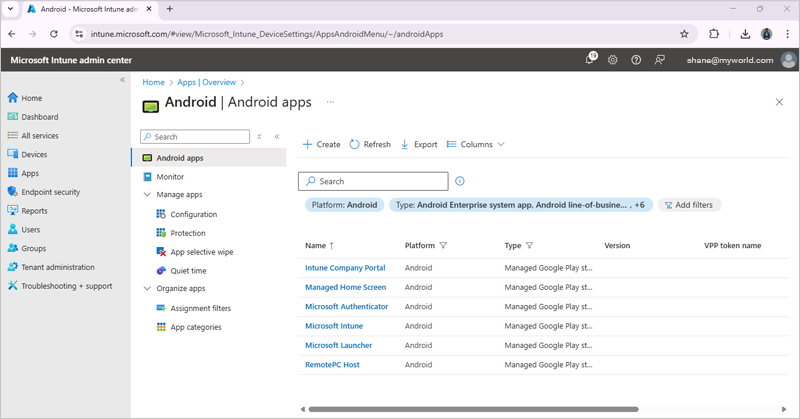Collapse the left navigation pane chevron

123,80
